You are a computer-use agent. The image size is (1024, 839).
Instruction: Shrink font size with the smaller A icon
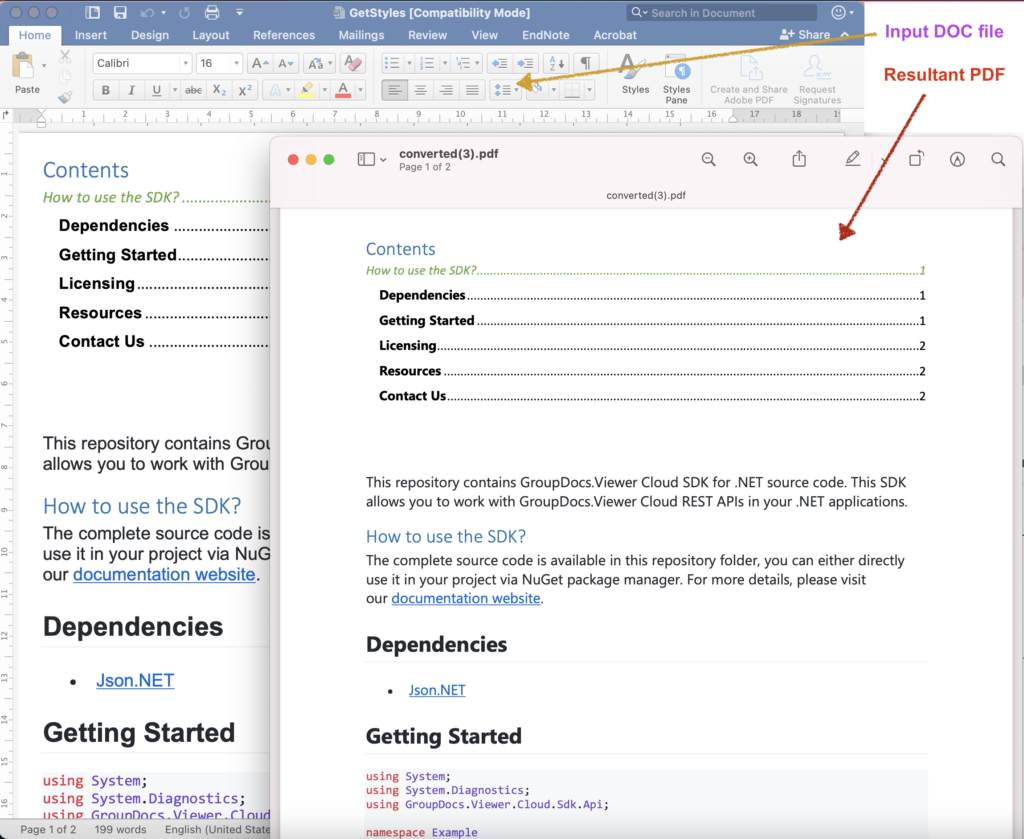pos(285,63)
